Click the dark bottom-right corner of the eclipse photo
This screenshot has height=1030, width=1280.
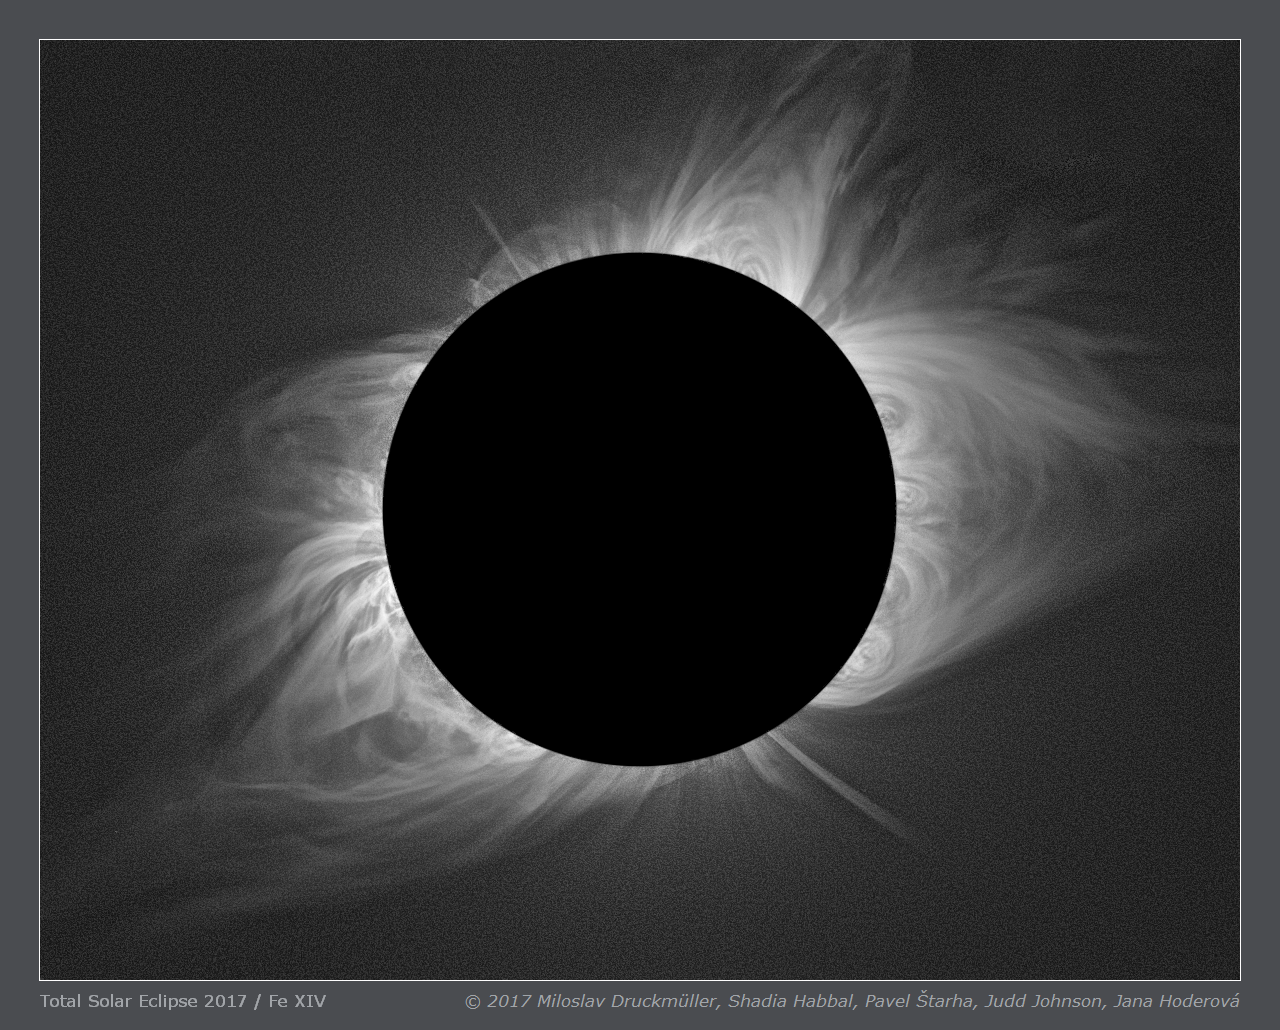(x=1190, y=940)
